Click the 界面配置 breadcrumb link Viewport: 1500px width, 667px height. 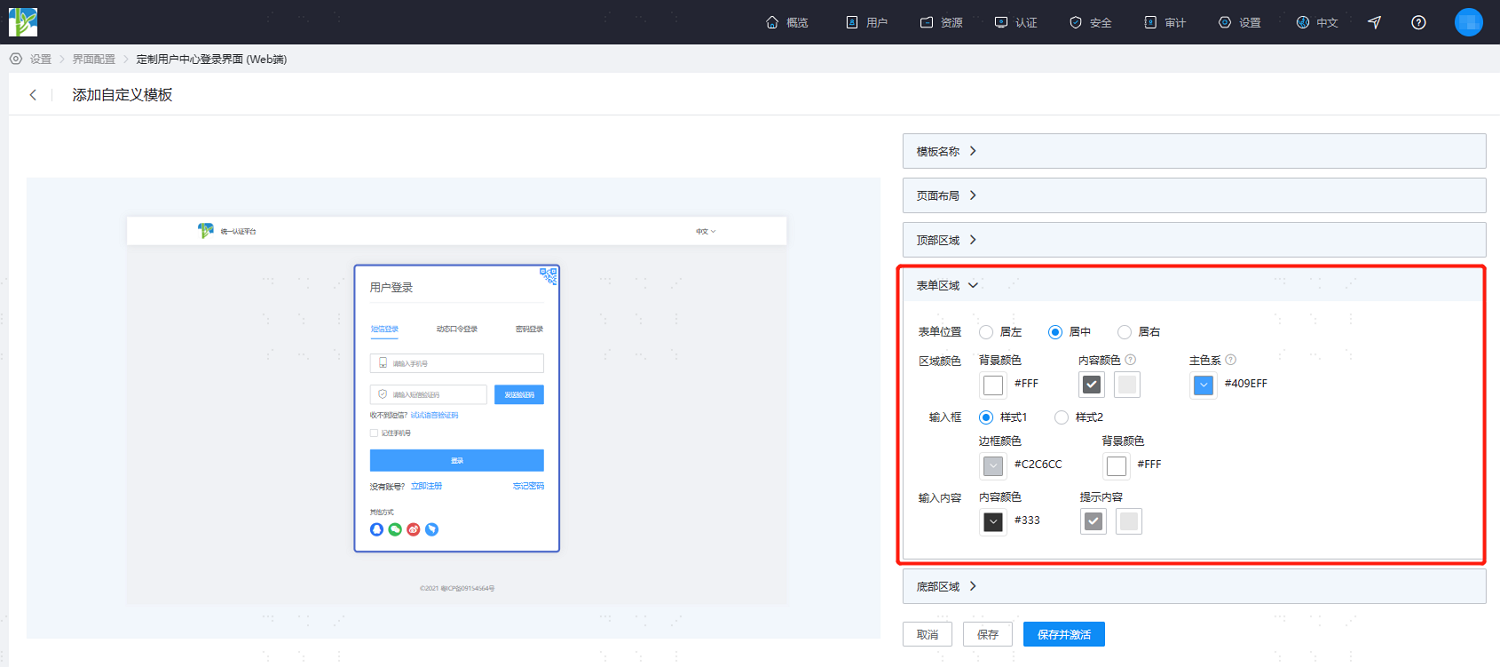(x=94, y=59)
